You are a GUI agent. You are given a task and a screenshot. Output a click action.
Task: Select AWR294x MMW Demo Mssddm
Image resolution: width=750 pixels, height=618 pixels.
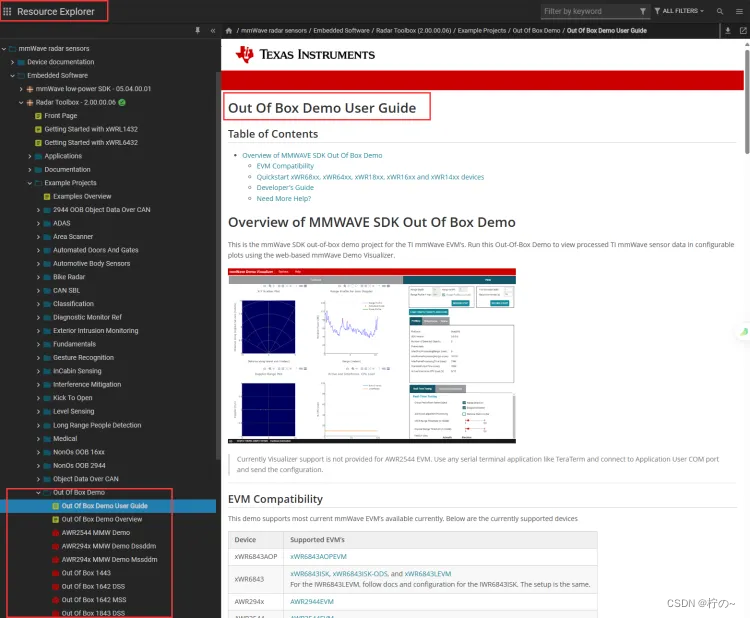tap(110, 559)
